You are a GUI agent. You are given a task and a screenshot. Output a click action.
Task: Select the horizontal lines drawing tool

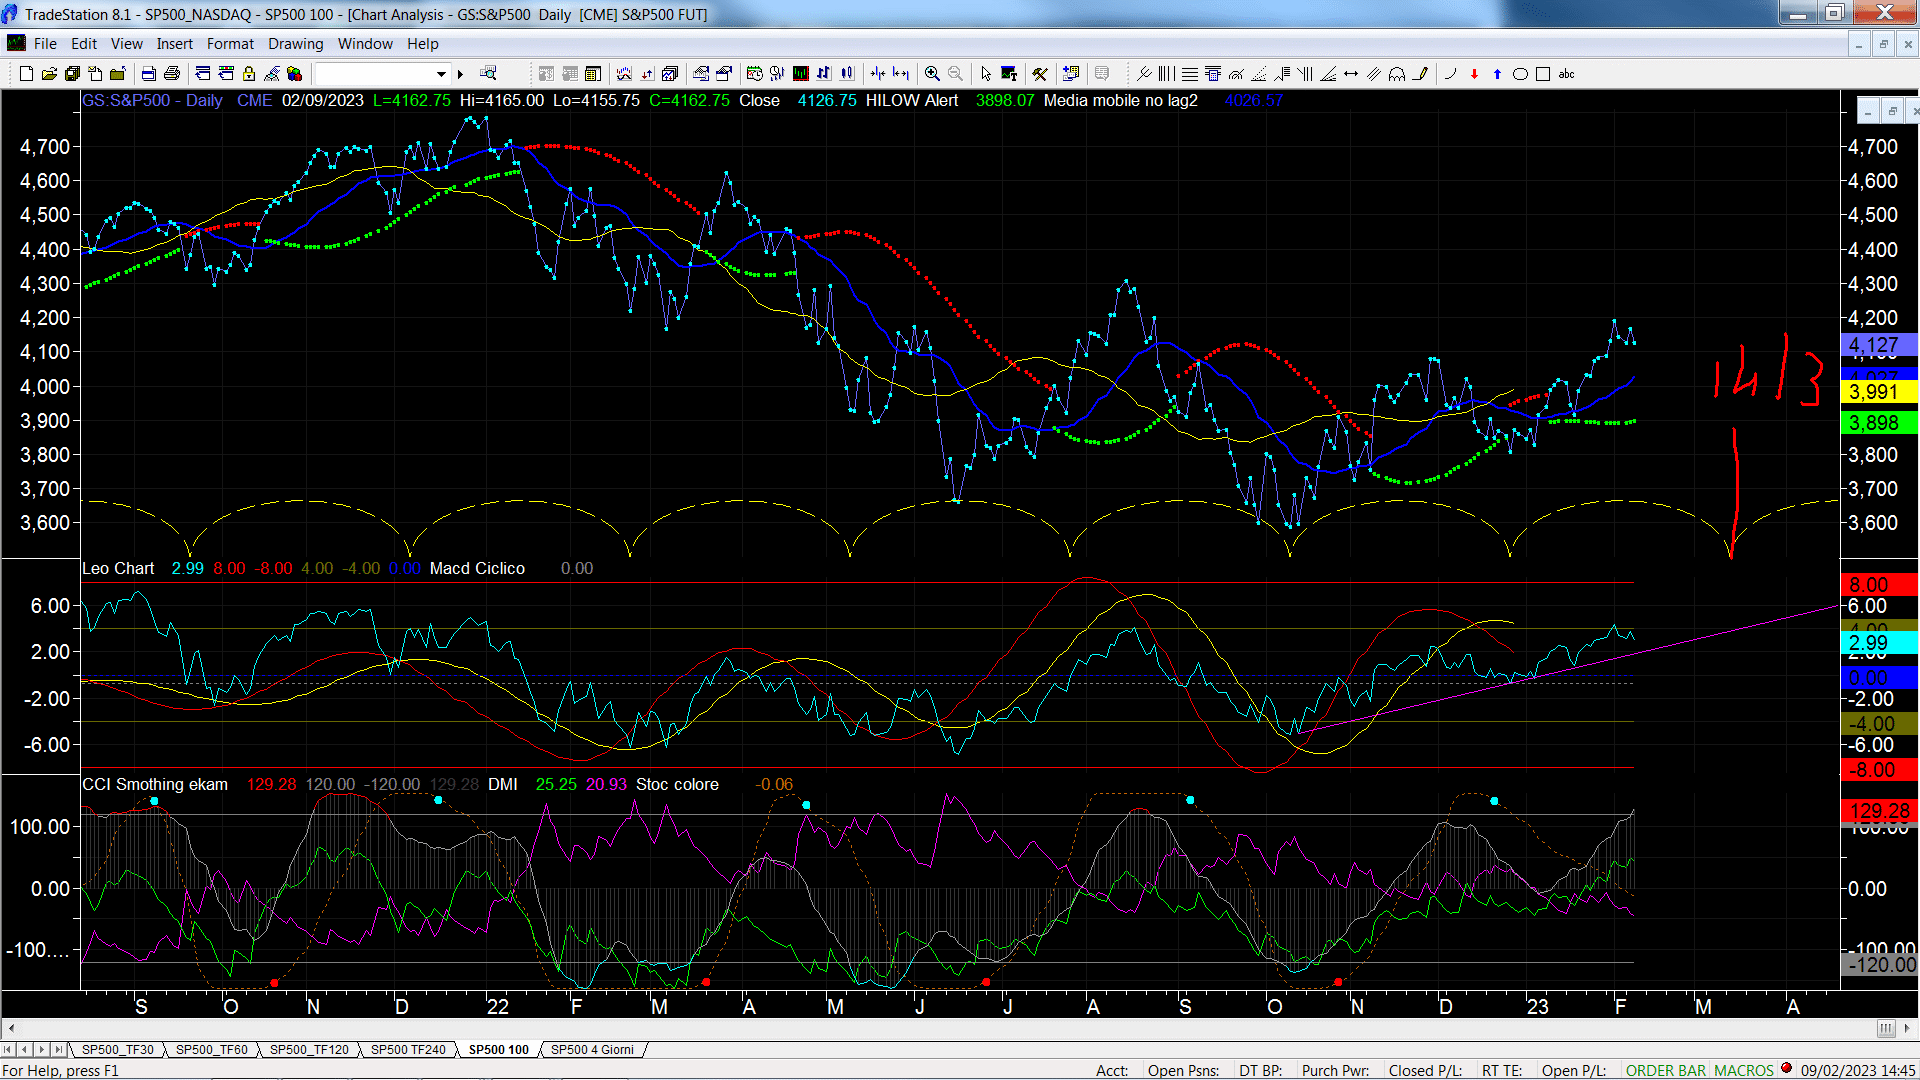[1190, 74]
